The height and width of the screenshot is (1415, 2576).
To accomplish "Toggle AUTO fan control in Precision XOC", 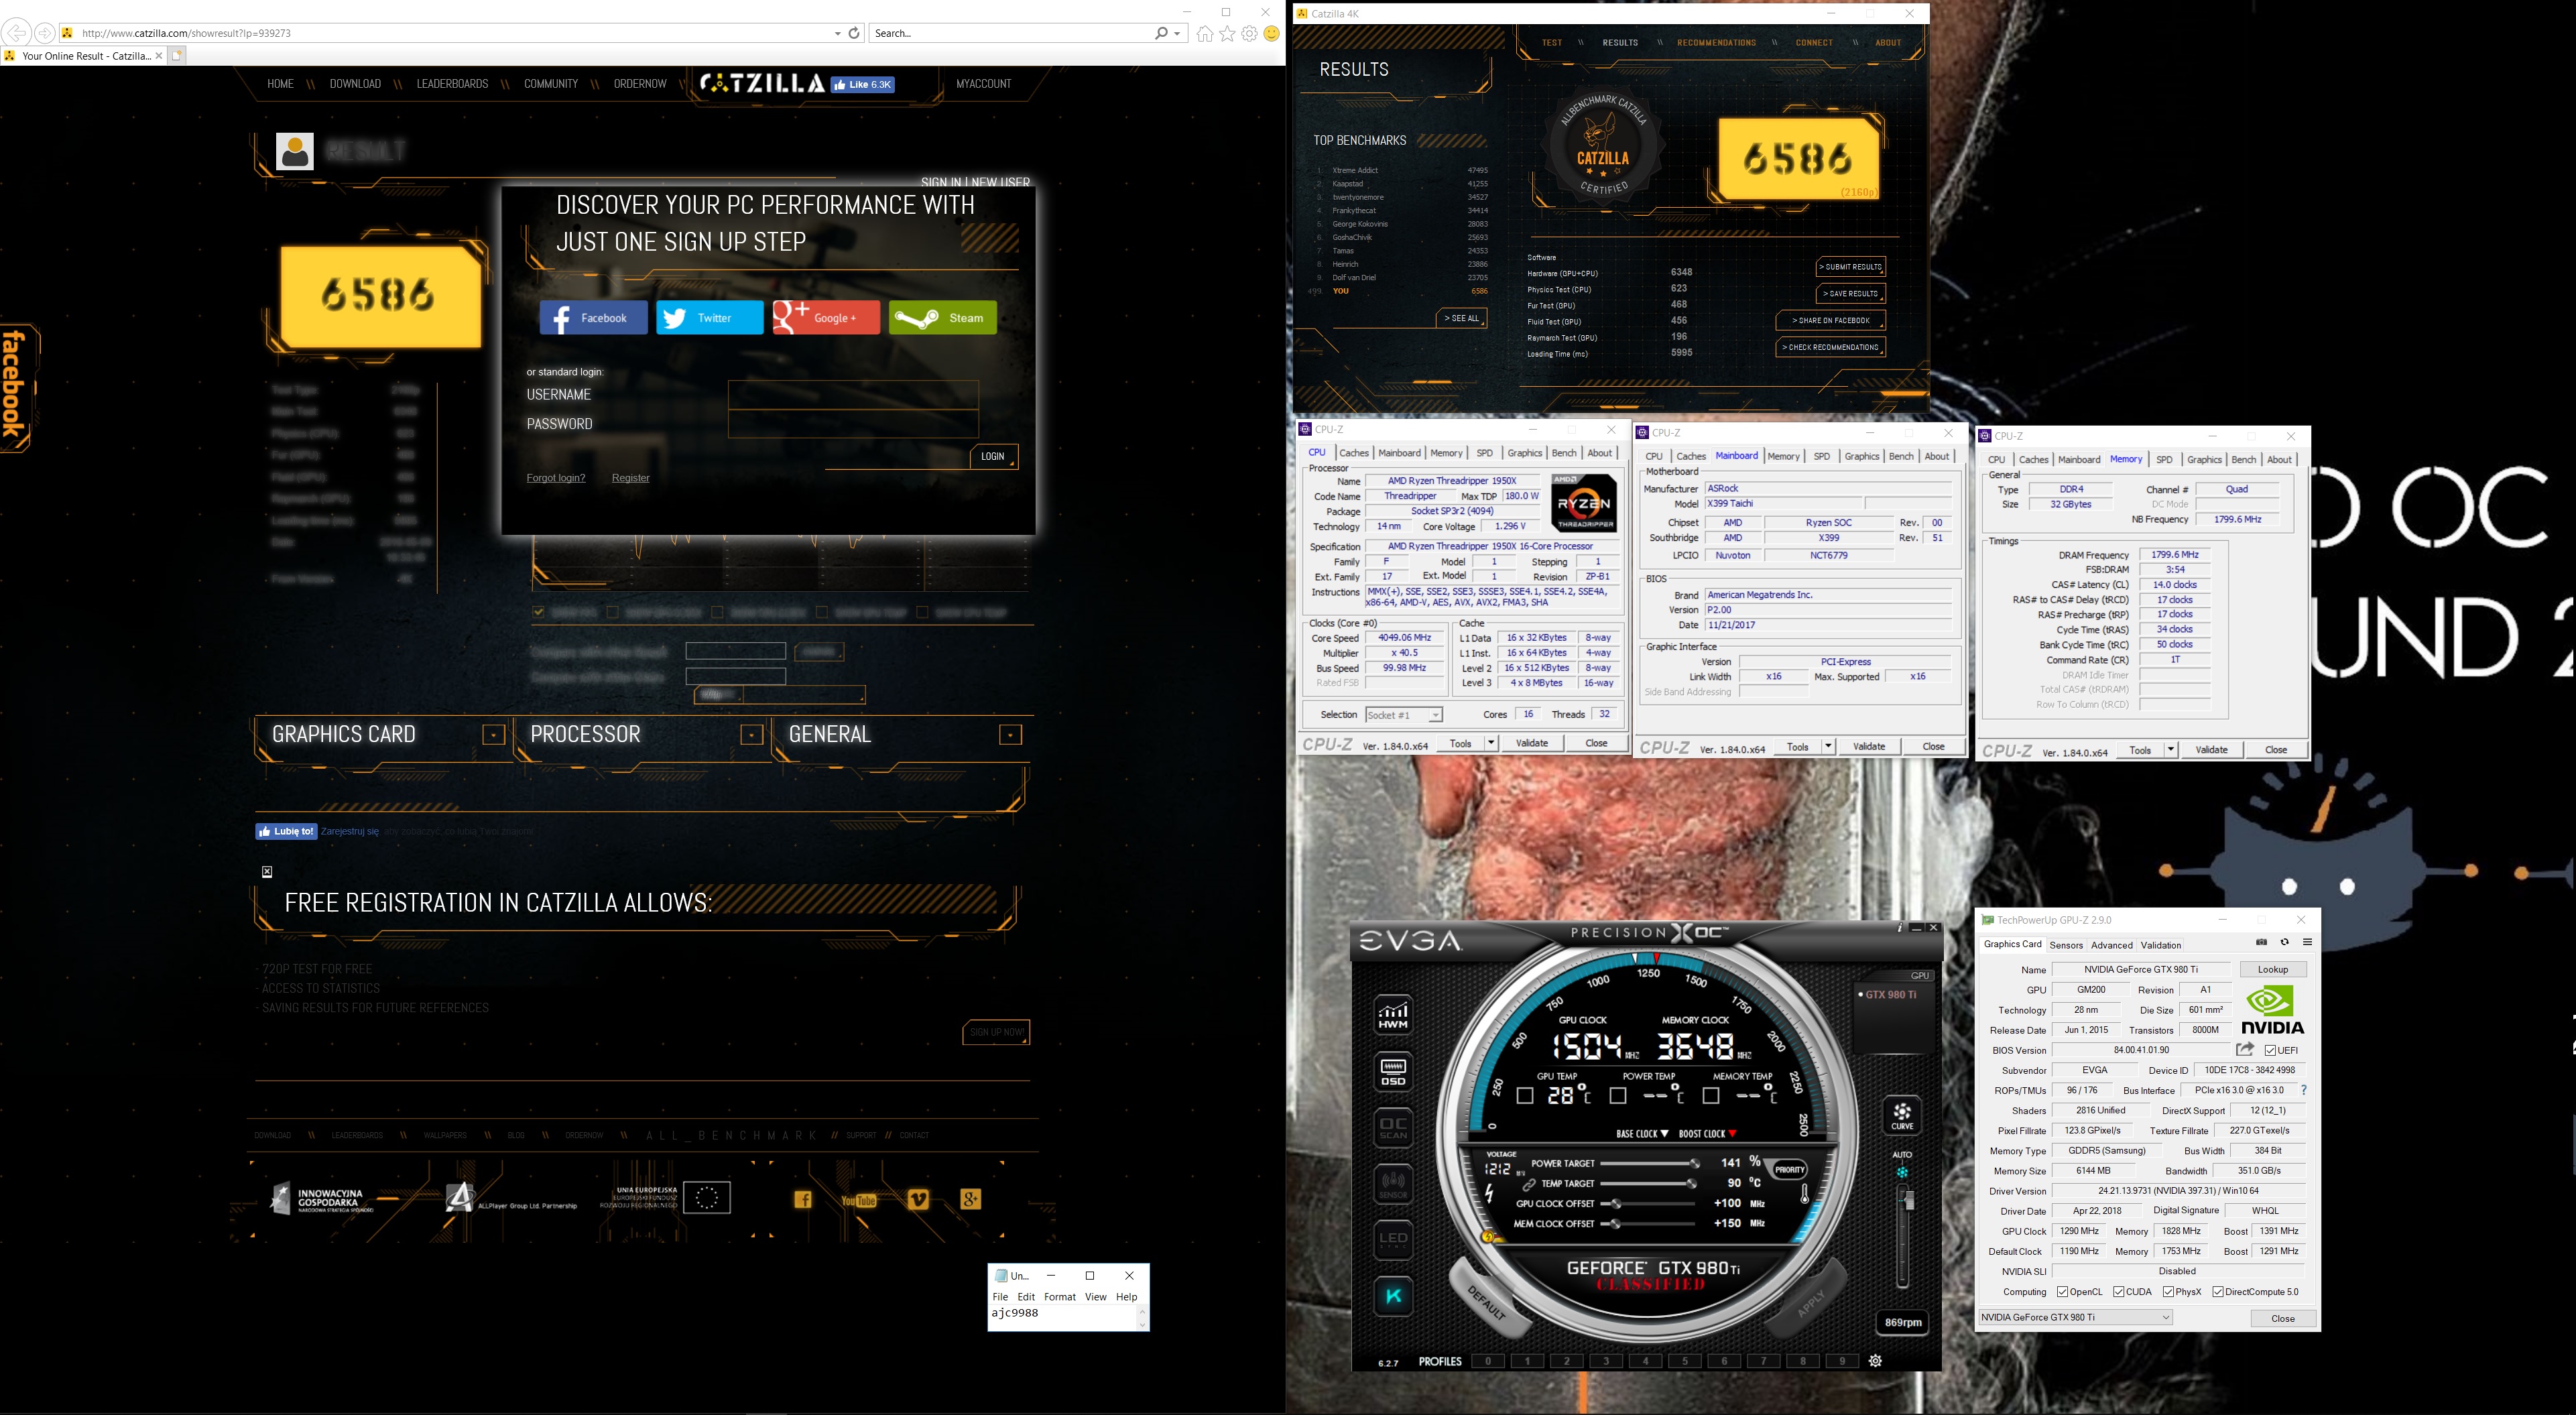I will [1902, 1172].
